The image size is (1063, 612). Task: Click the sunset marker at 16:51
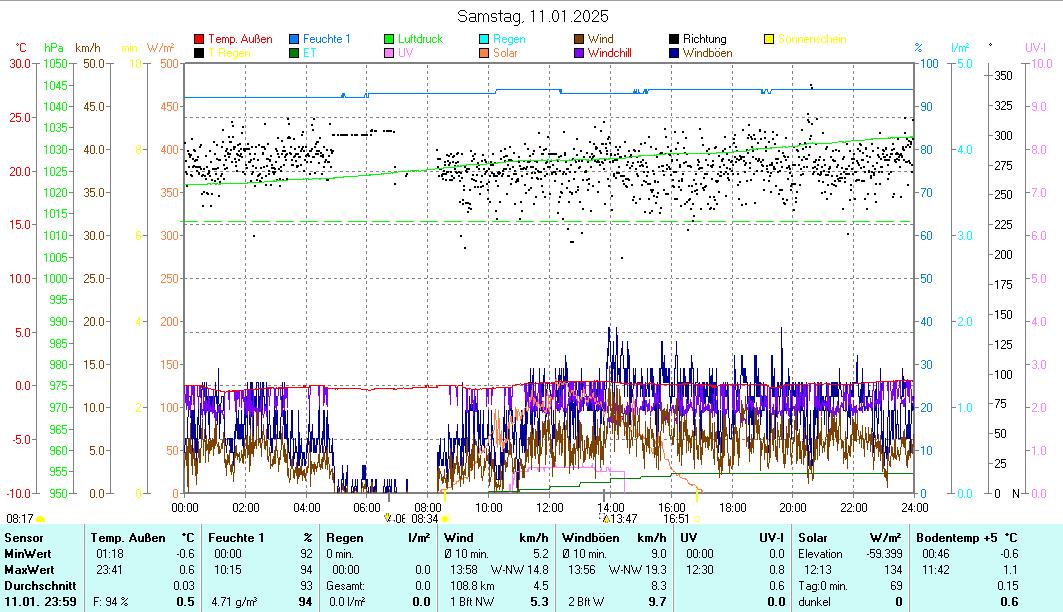[x=697, y=519]
